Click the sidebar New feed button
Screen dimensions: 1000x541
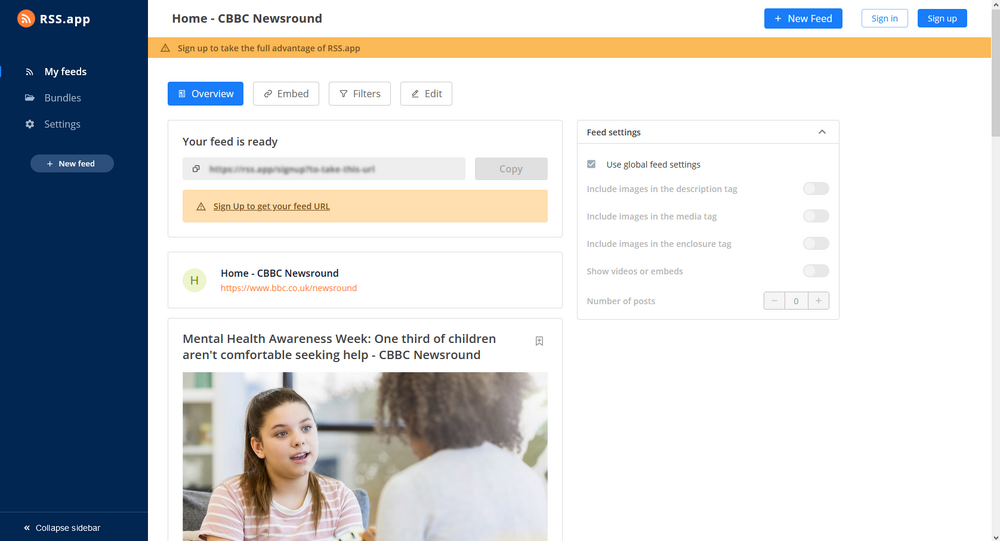point(72,163)
